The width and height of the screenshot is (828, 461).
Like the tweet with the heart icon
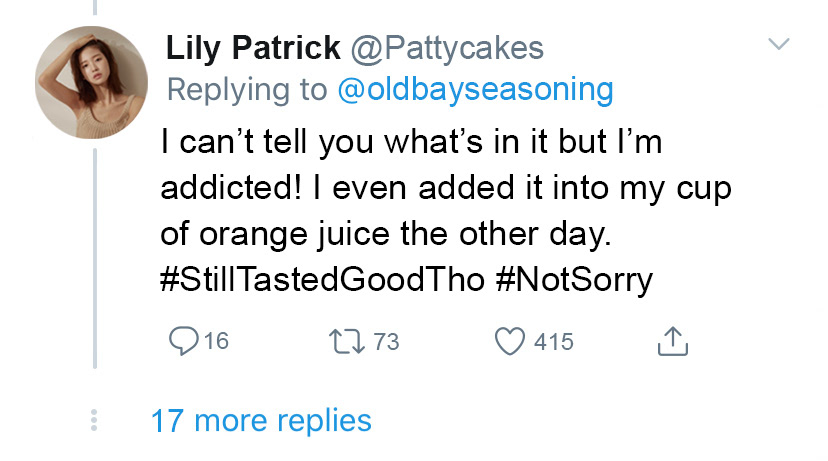pyautogui.click(x=510, y=341)
